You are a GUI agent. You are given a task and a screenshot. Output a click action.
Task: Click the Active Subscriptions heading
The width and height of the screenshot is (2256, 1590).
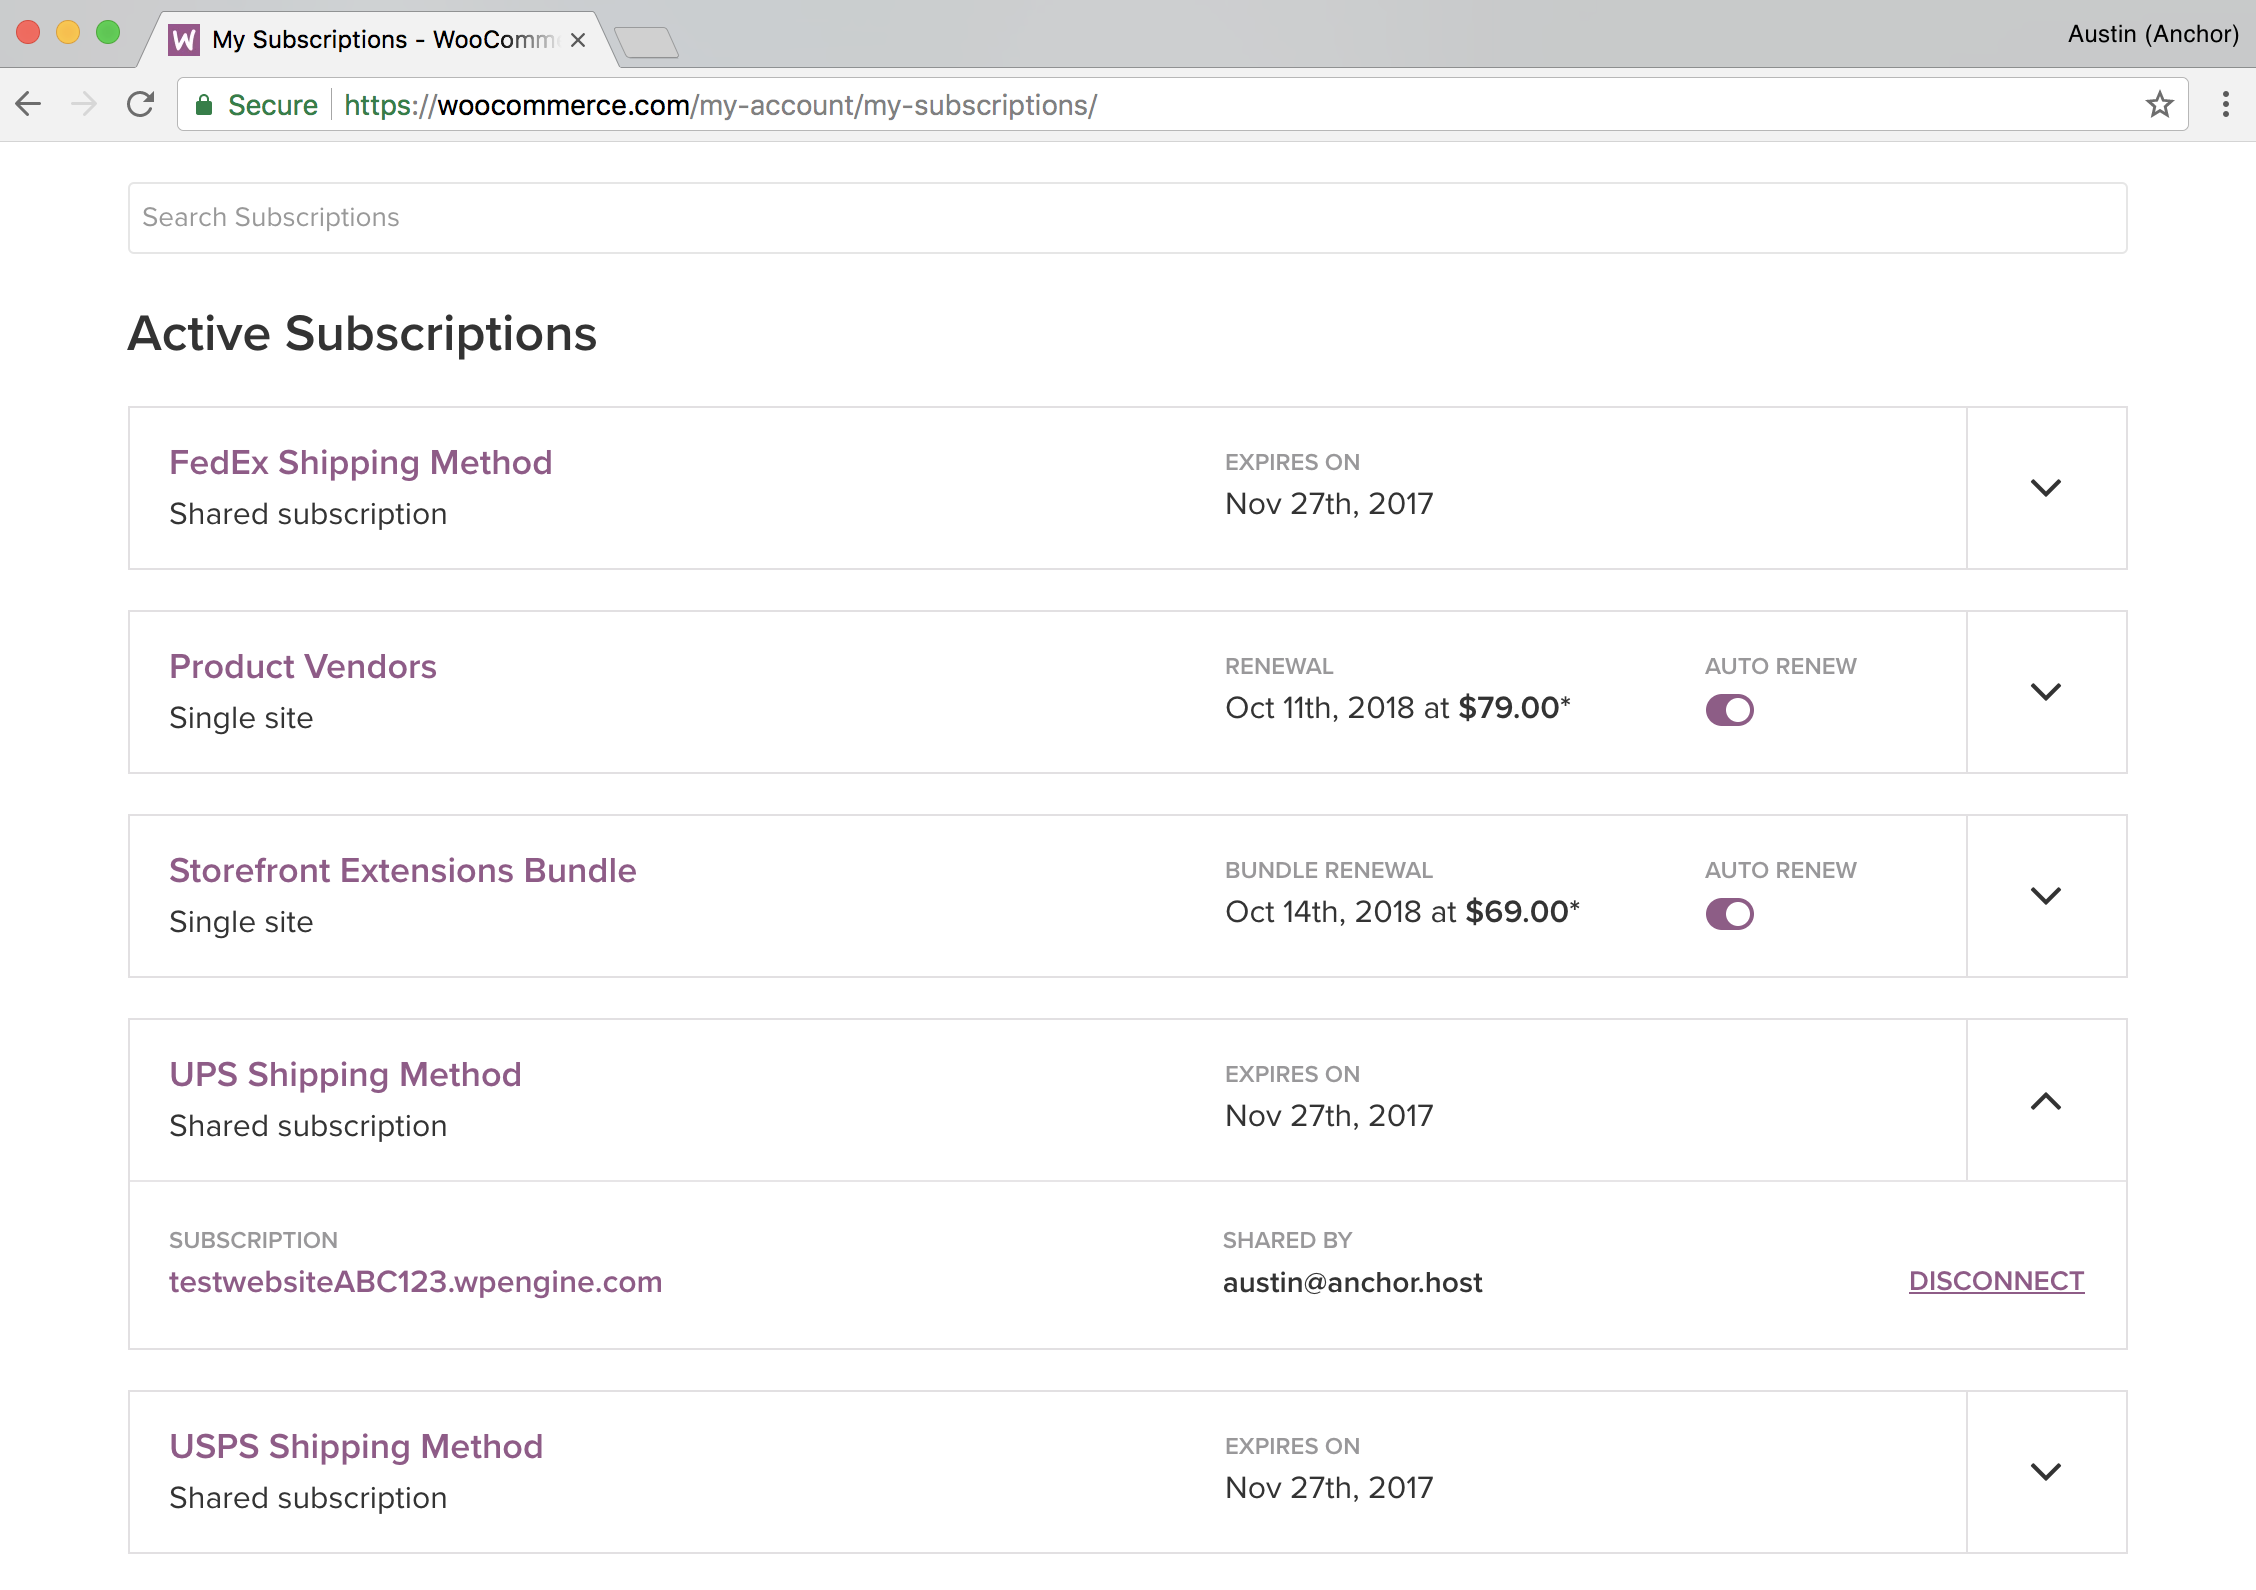[362, 333]
